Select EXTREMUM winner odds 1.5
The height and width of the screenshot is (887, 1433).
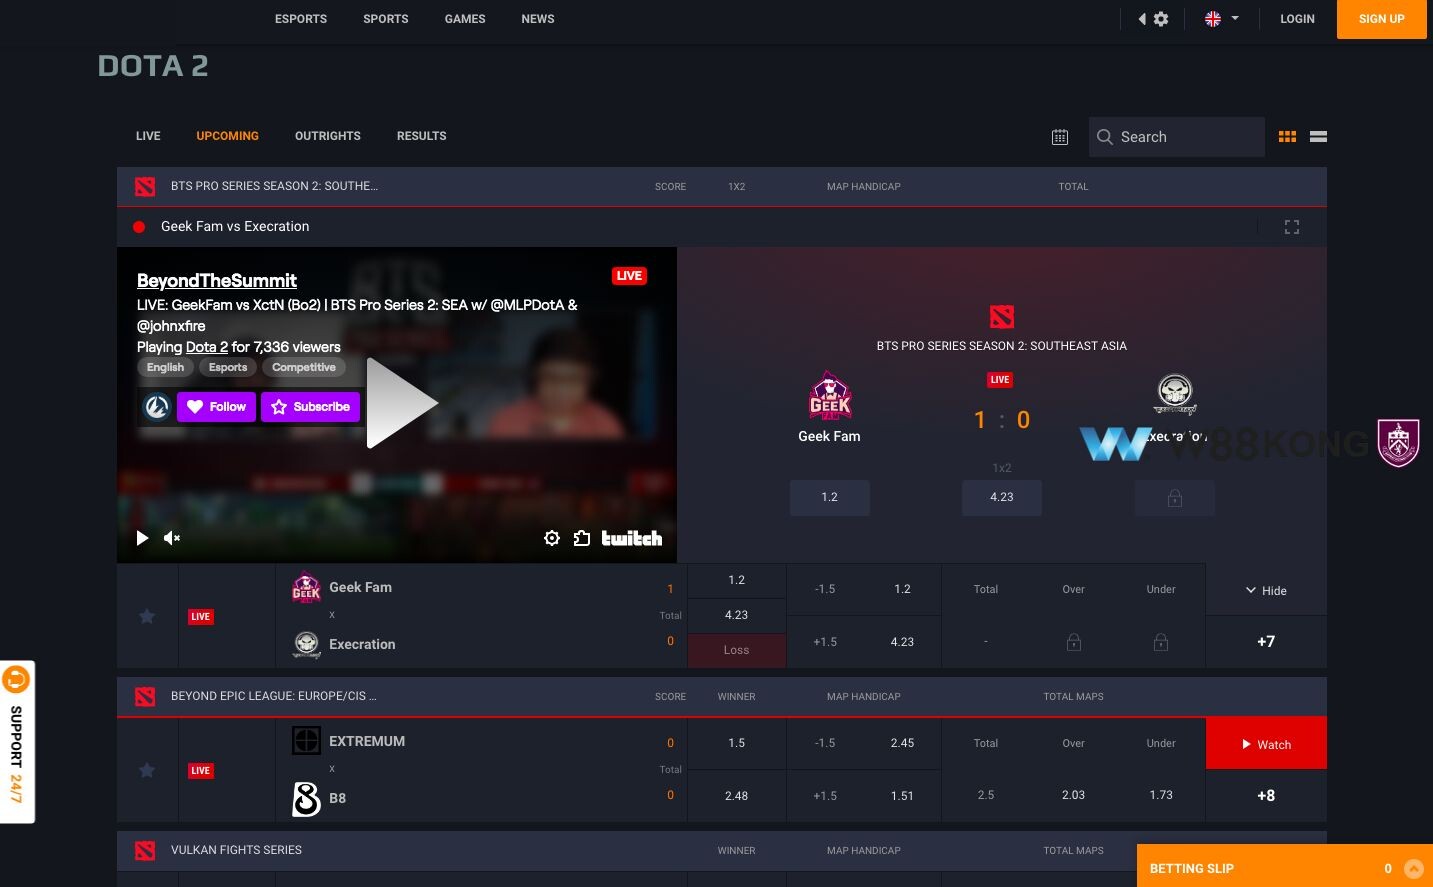(x=737, y=743)
